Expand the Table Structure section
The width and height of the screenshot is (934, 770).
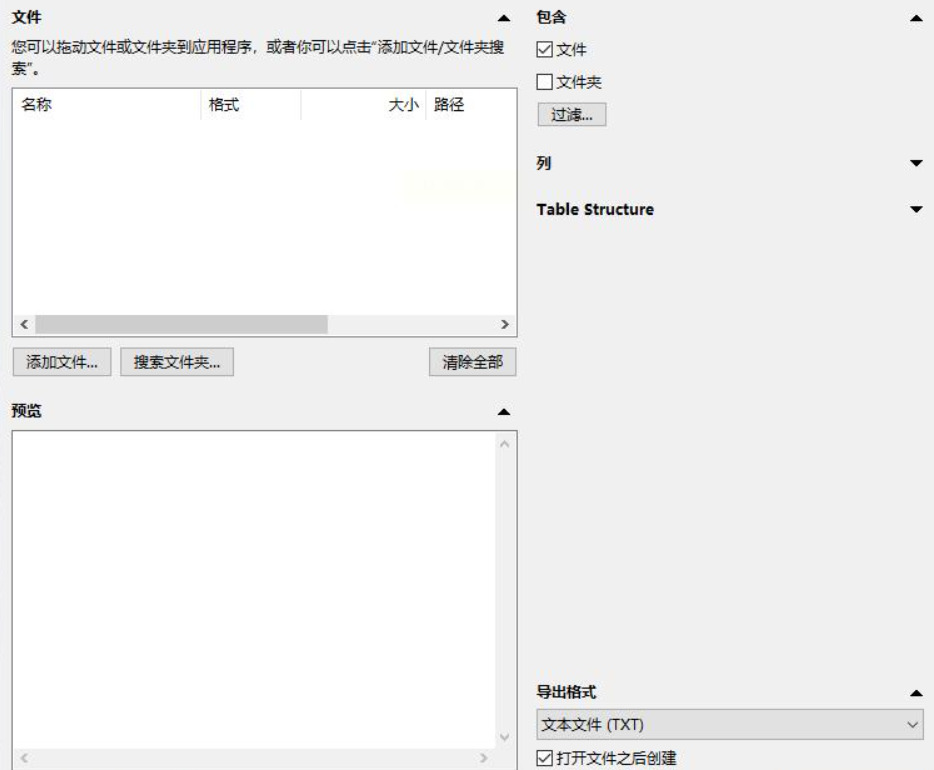(x=916, y=209)
